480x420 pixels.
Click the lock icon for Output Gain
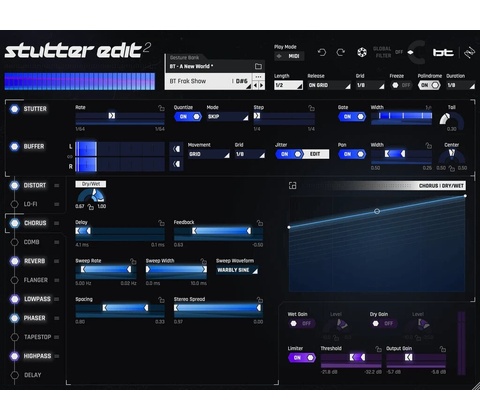443,349
